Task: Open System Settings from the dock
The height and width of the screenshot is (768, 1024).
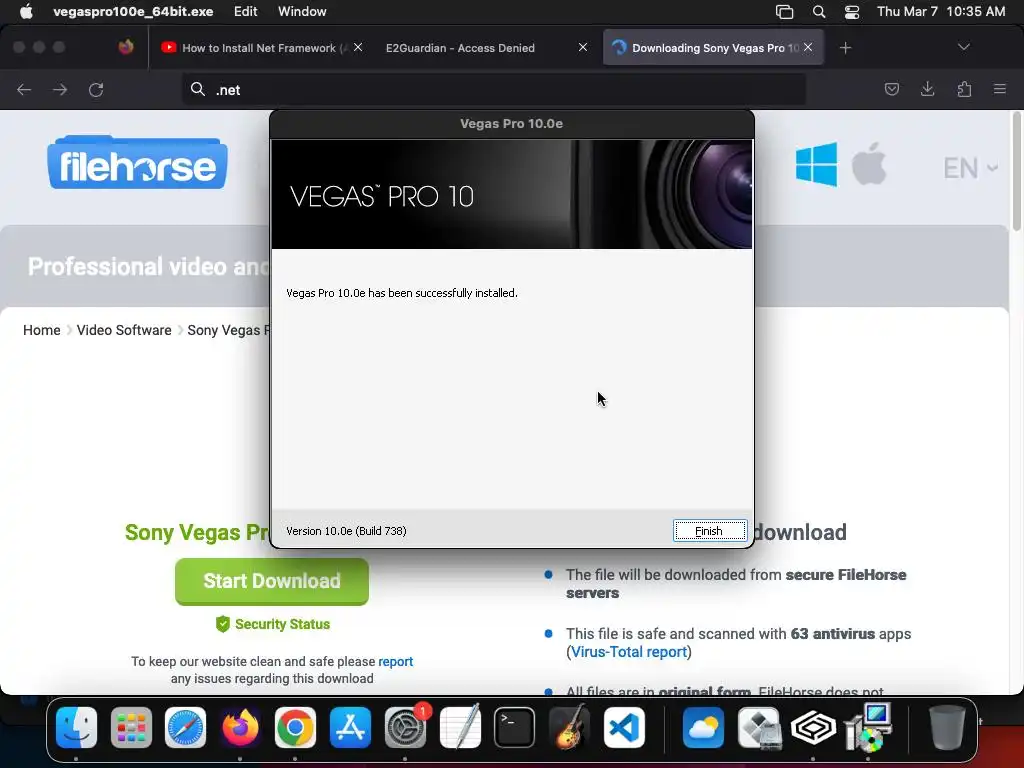Action: pyautogui.click(x=405, y=728)
